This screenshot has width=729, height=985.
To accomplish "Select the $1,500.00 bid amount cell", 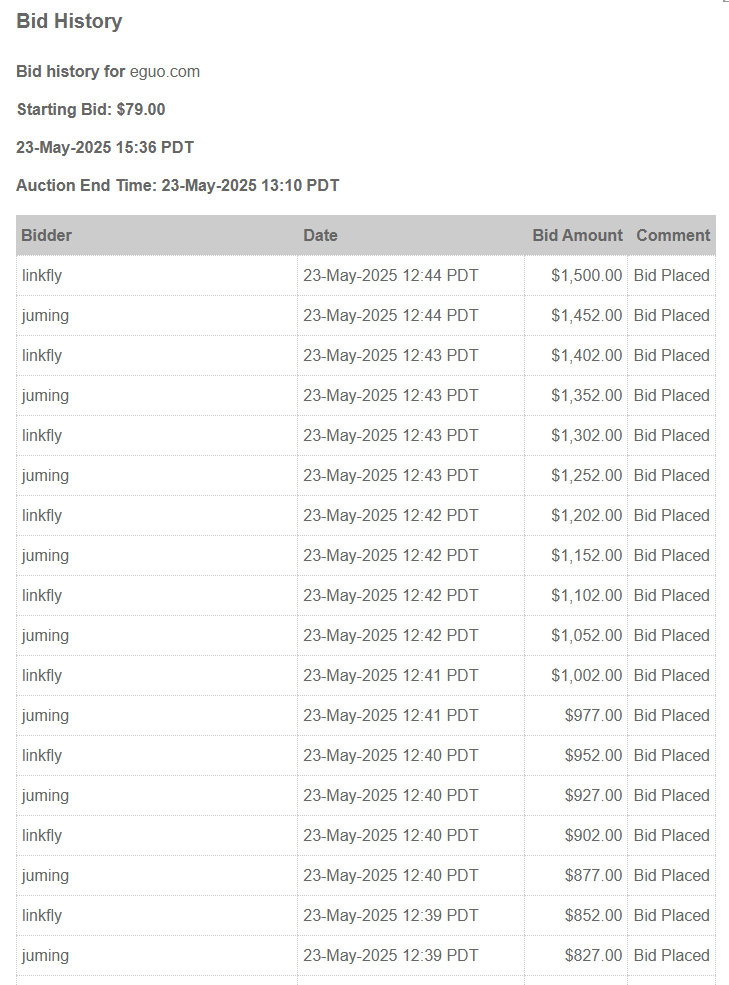I will pos(586,276).
